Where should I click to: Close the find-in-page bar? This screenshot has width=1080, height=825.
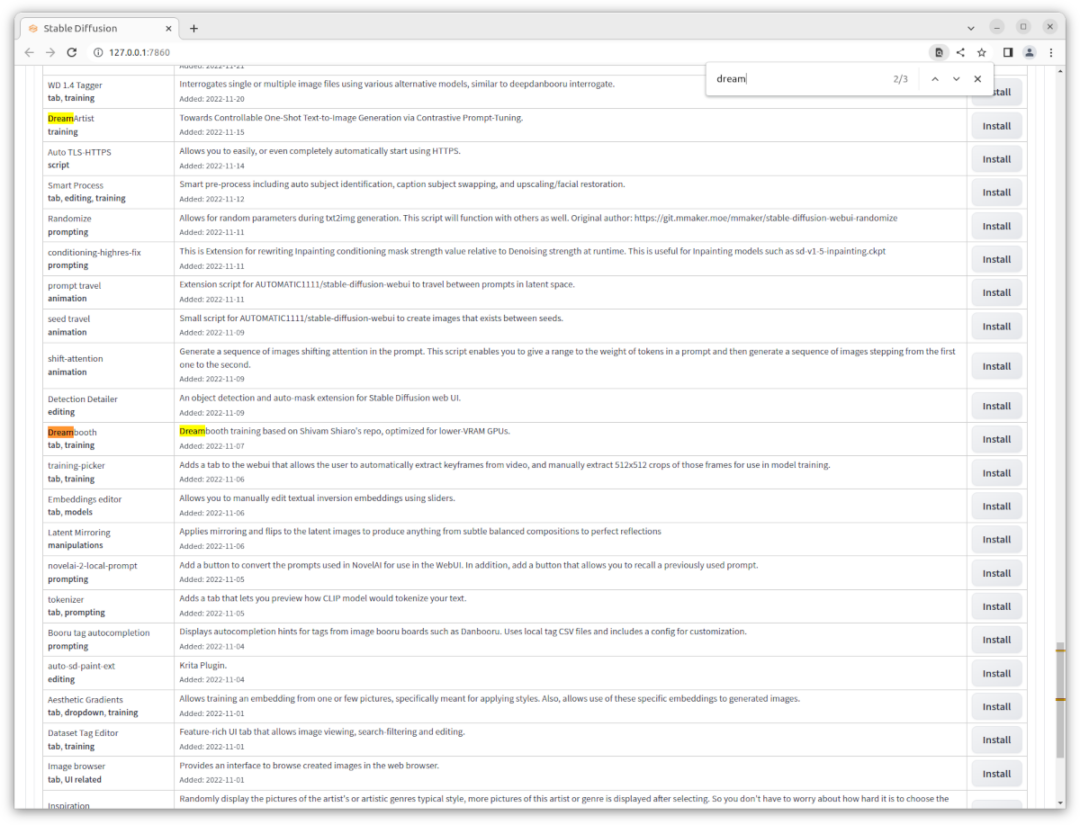(978, 79)
